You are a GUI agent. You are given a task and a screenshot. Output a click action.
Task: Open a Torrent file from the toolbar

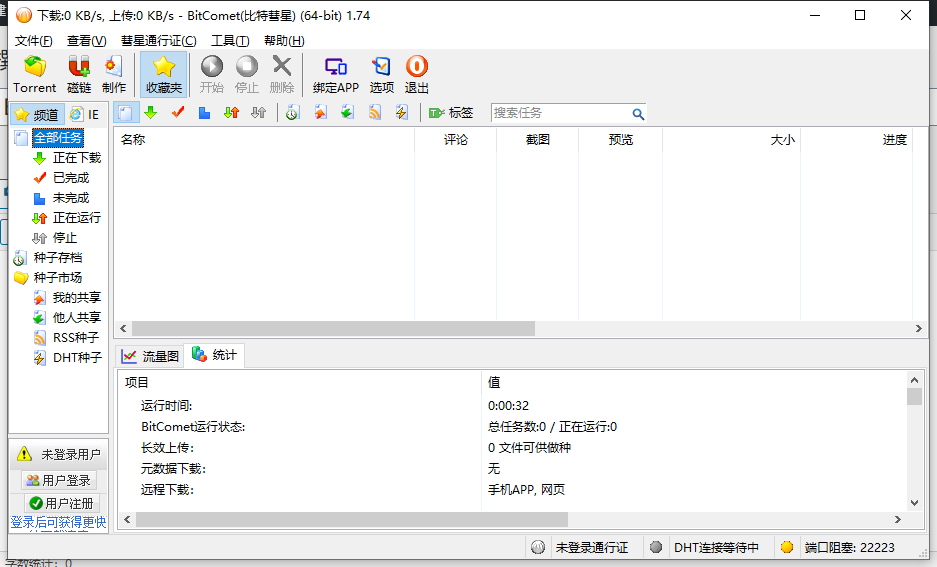point(35,75)
